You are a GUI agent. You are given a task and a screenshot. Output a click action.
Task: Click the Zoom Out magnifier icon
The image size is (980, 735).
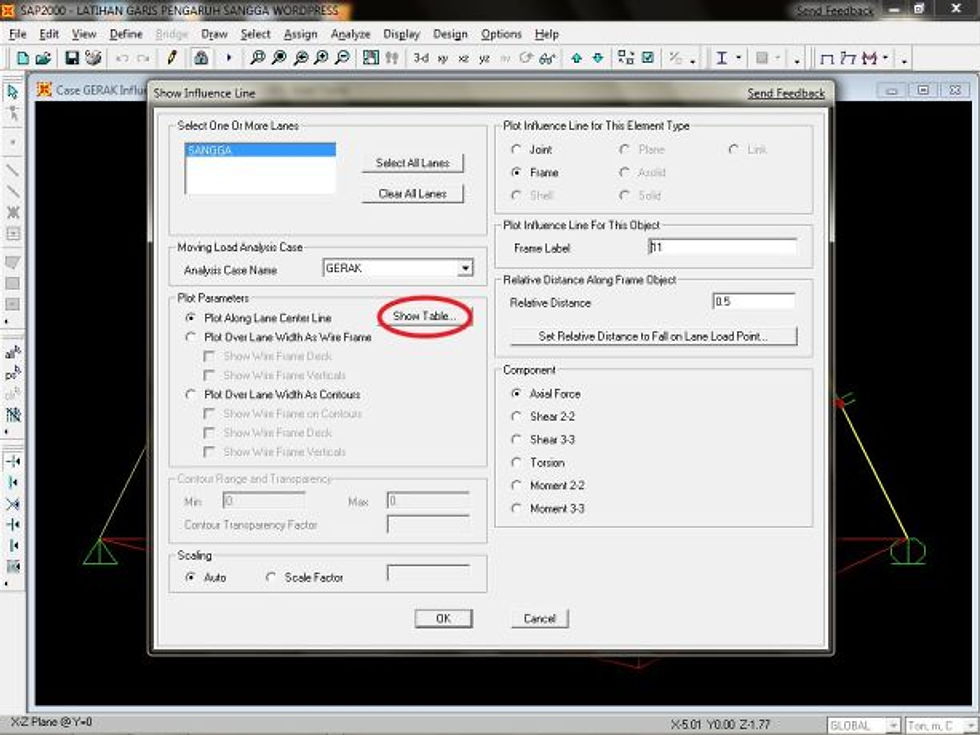pyautogui.click(x=342, y=58)
